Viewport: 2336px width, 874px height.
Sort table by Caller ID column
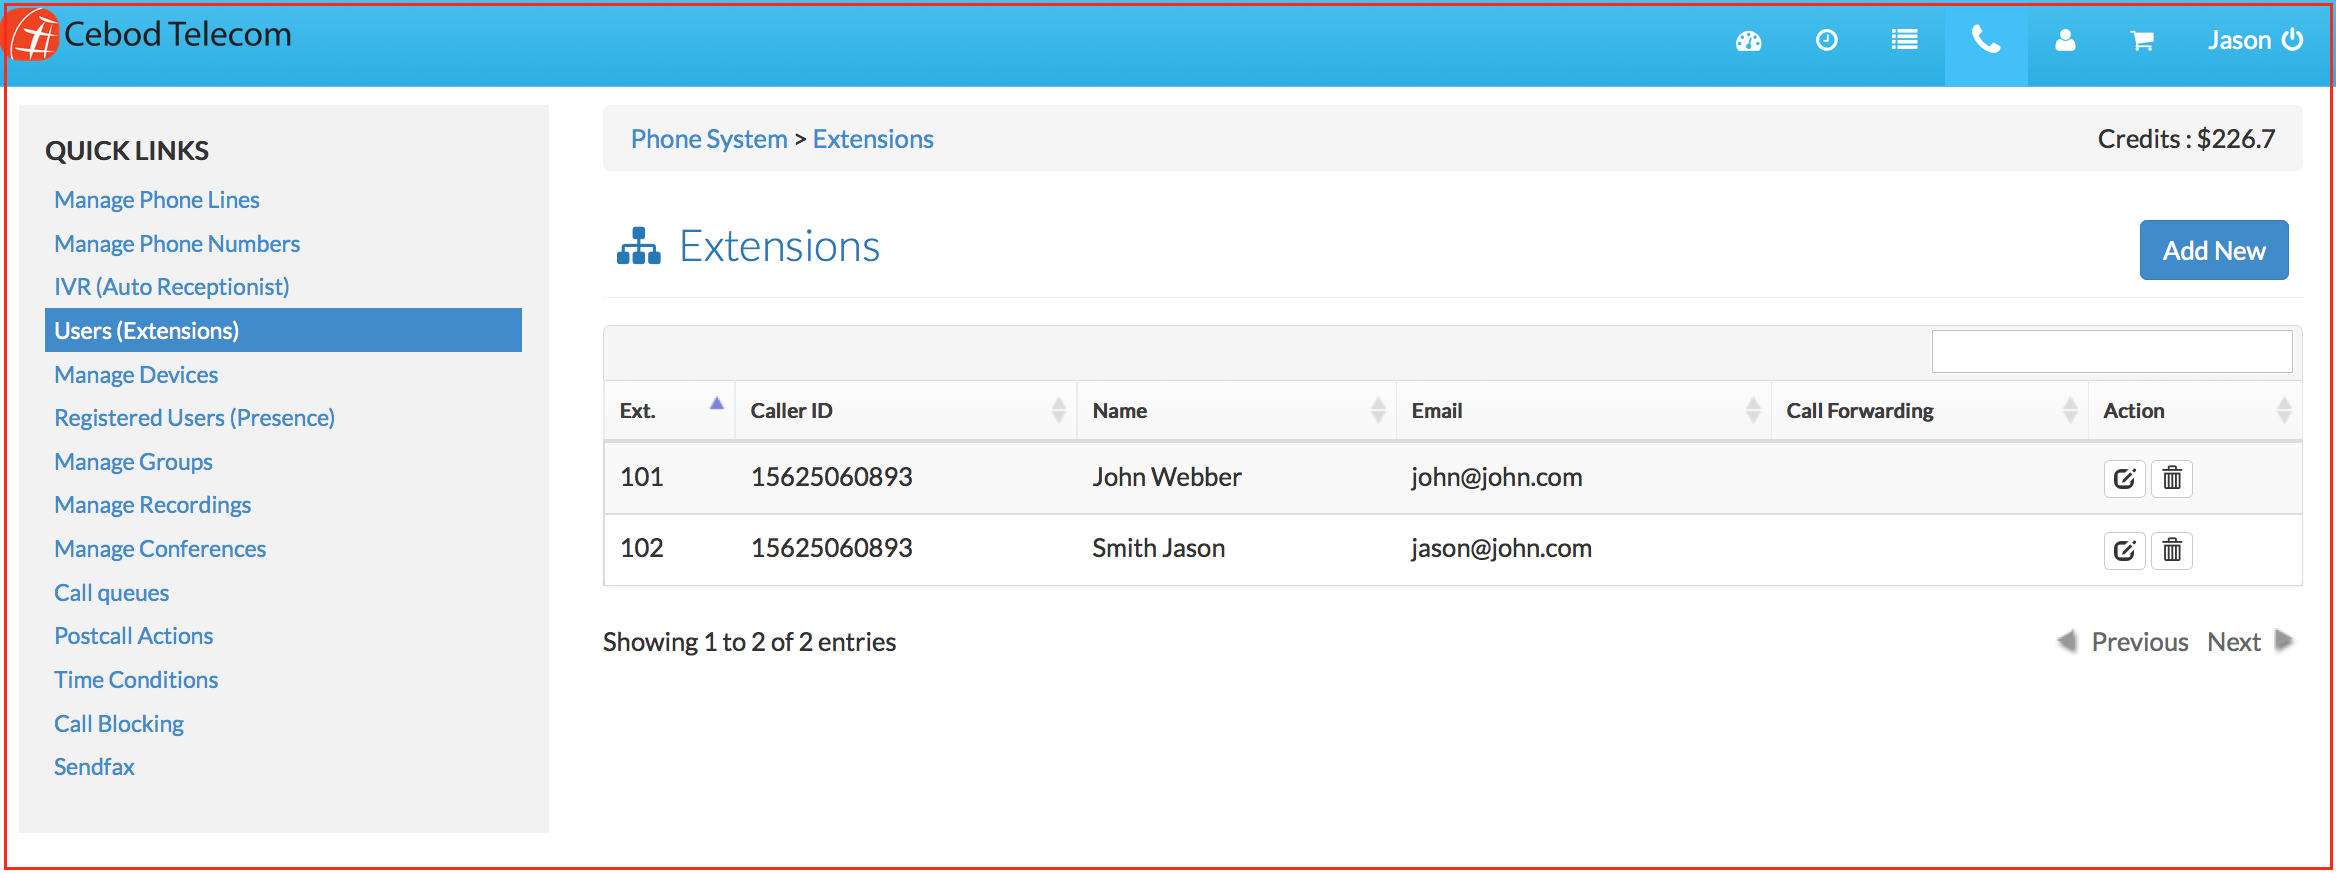(x=906, y=410)
